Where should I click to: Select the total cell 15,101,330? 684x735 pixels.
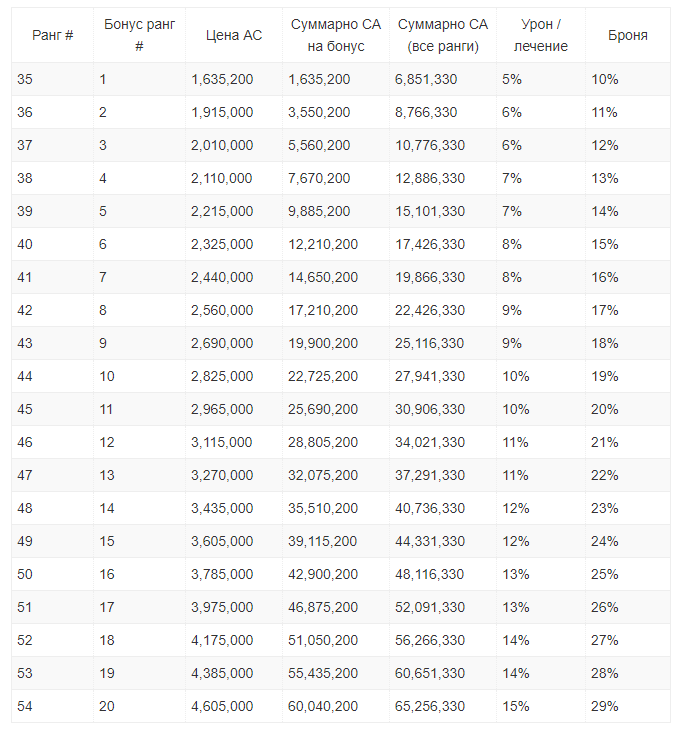(430, 211)
